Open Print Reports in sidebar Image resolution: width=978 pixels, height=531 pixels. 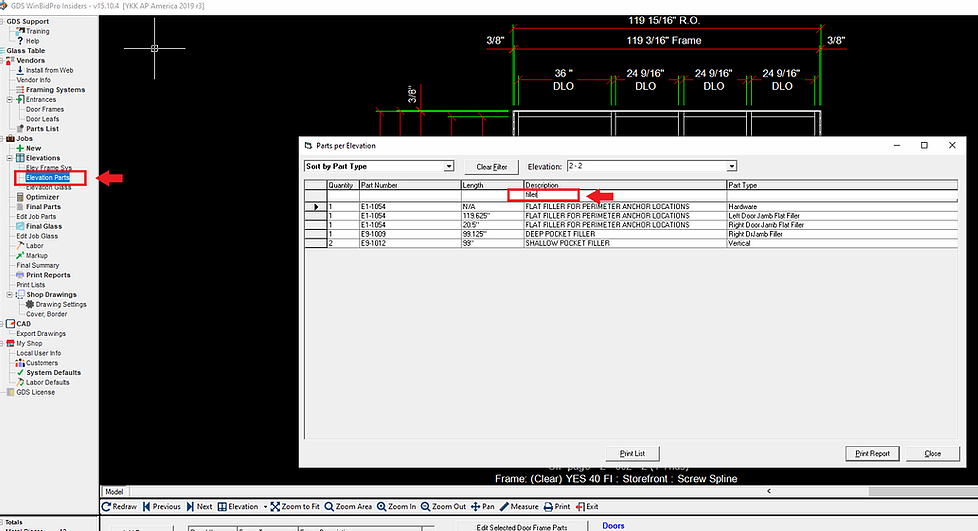click(x=47, y=275)
